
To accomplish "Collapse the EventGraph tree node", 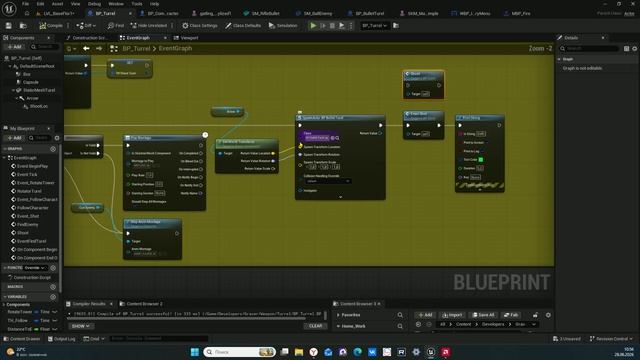I will pyautogui.click(x=4, y=158).
